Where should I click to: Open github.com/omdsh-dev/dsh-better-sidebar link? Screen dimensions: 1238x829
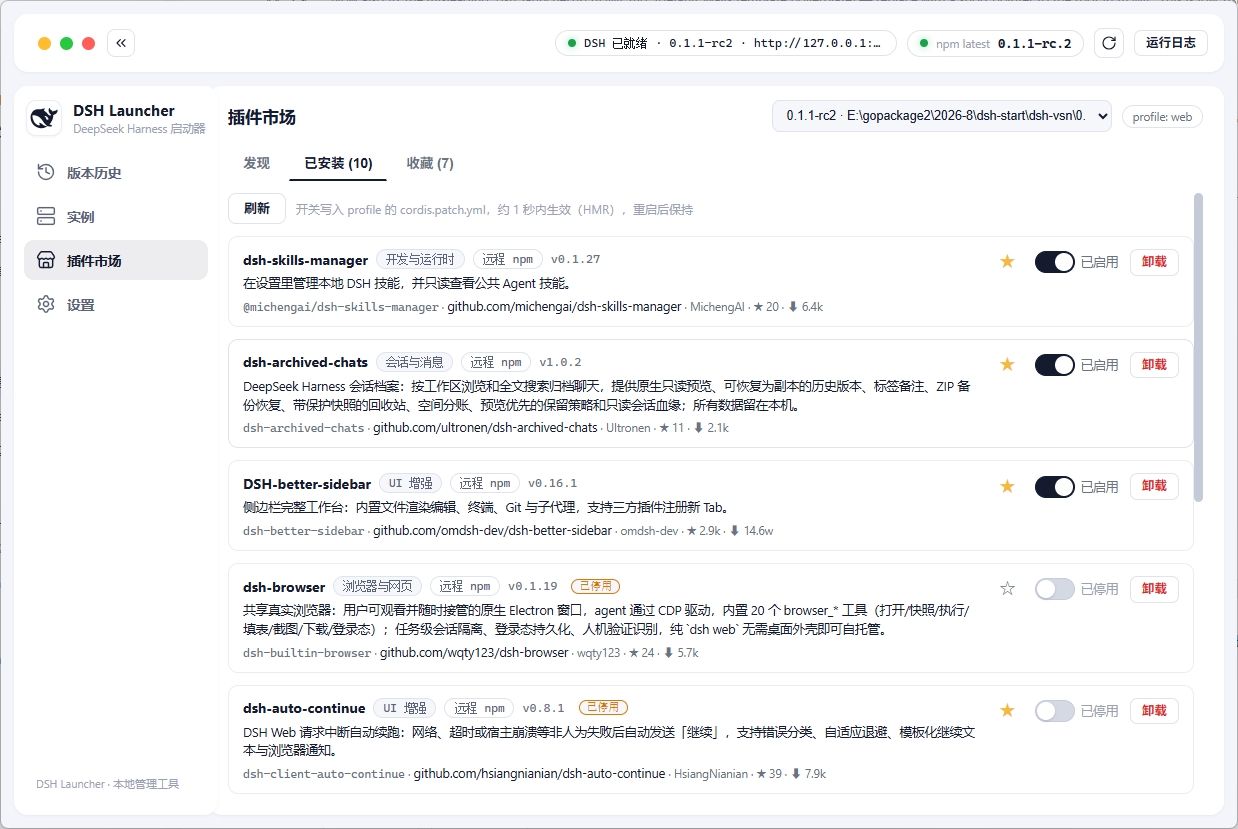coord(492,531)
